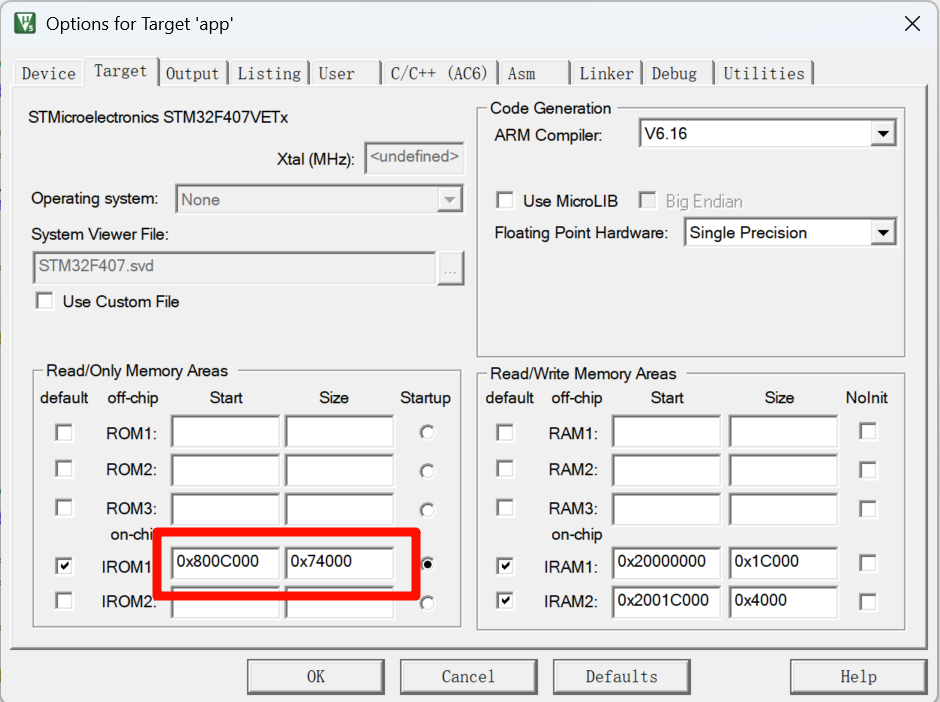The image size is (940, 702).
Task: Click the System Viewer File browse button
Action: pos(450,267)
